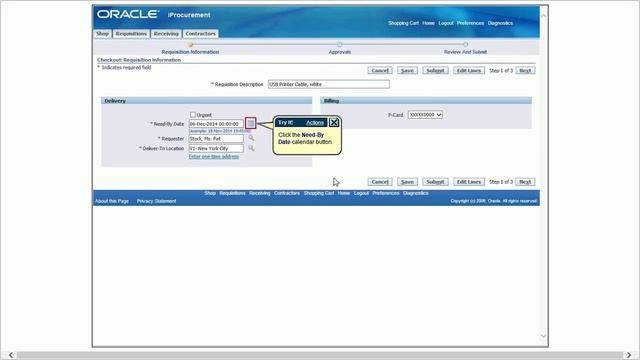Click the horizontal scrollbar right arrow

[629, 355]
